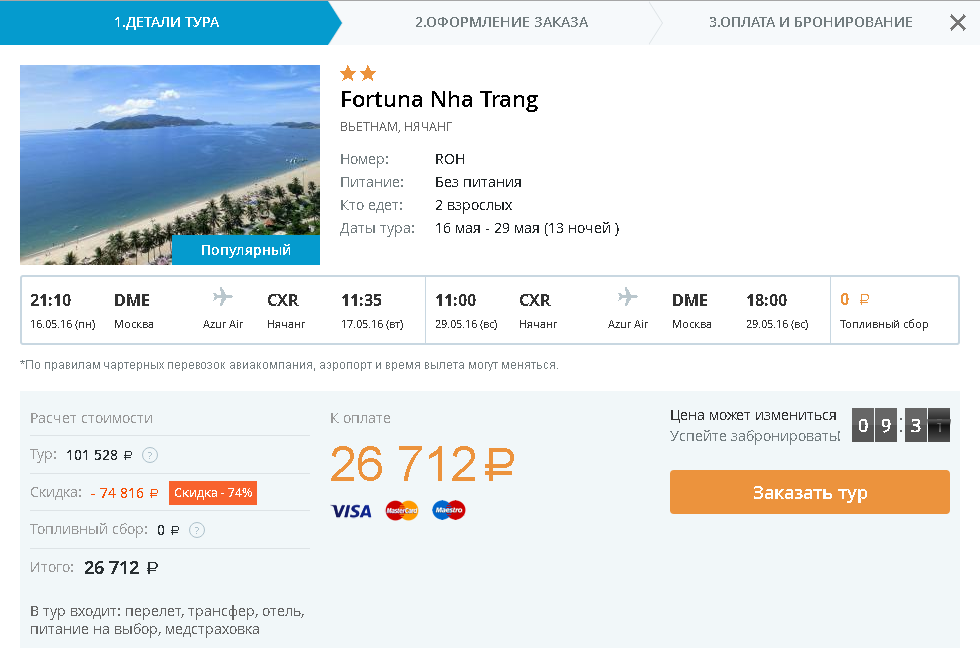Click the return flight airplane icon

point(628,298)
